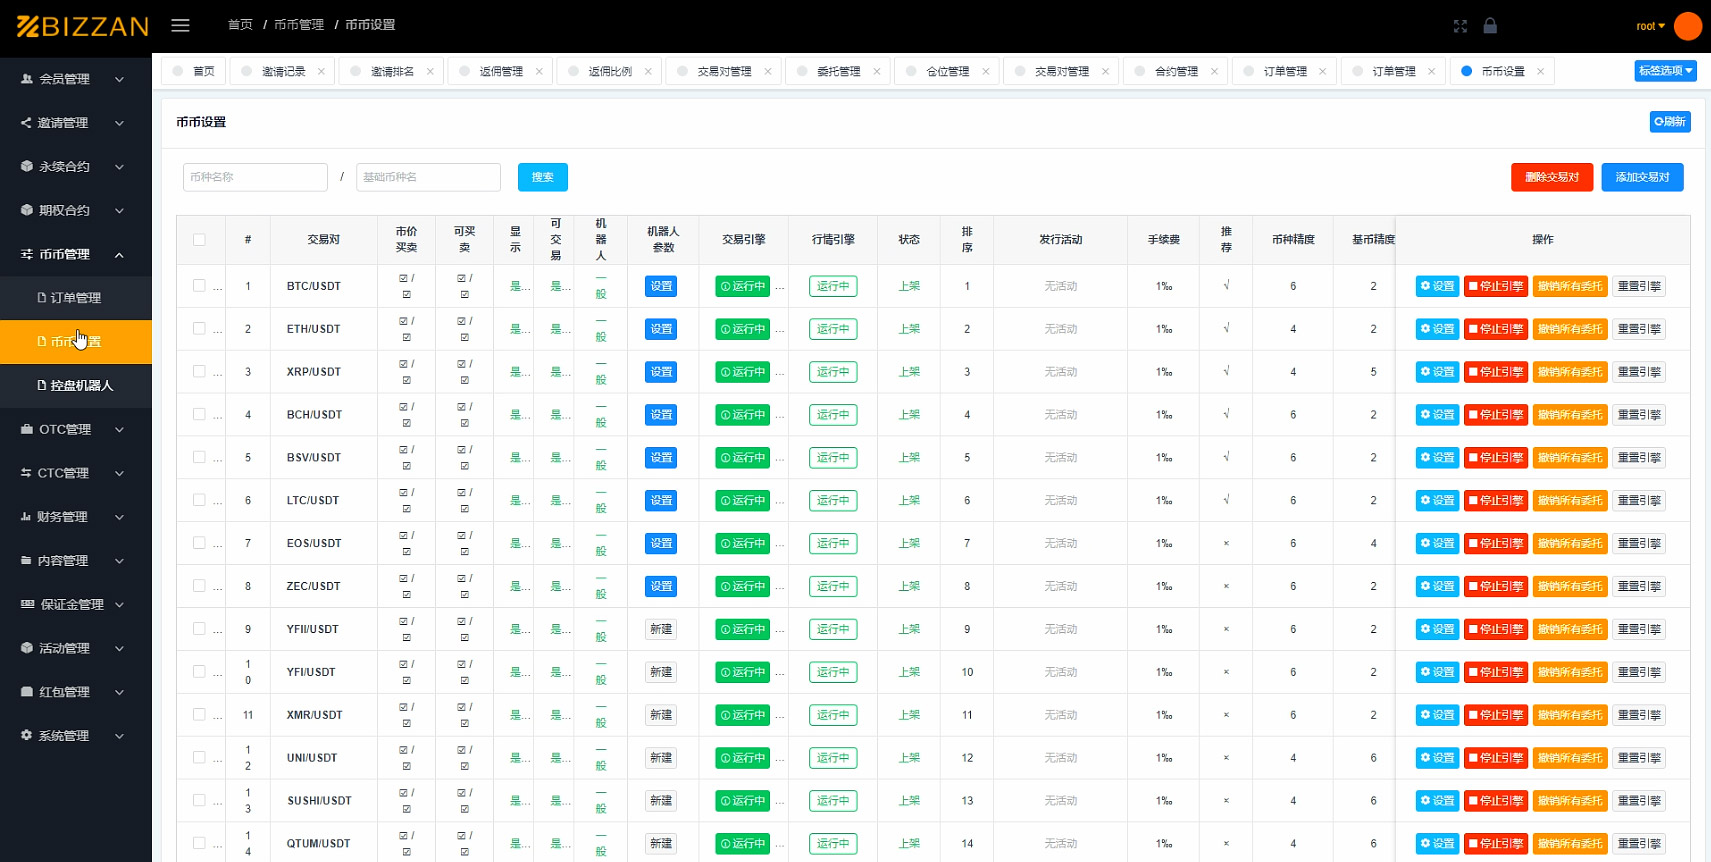Click the hamburger menu collapse icon
Screen dimensions: 1711x862
[180, 25]
